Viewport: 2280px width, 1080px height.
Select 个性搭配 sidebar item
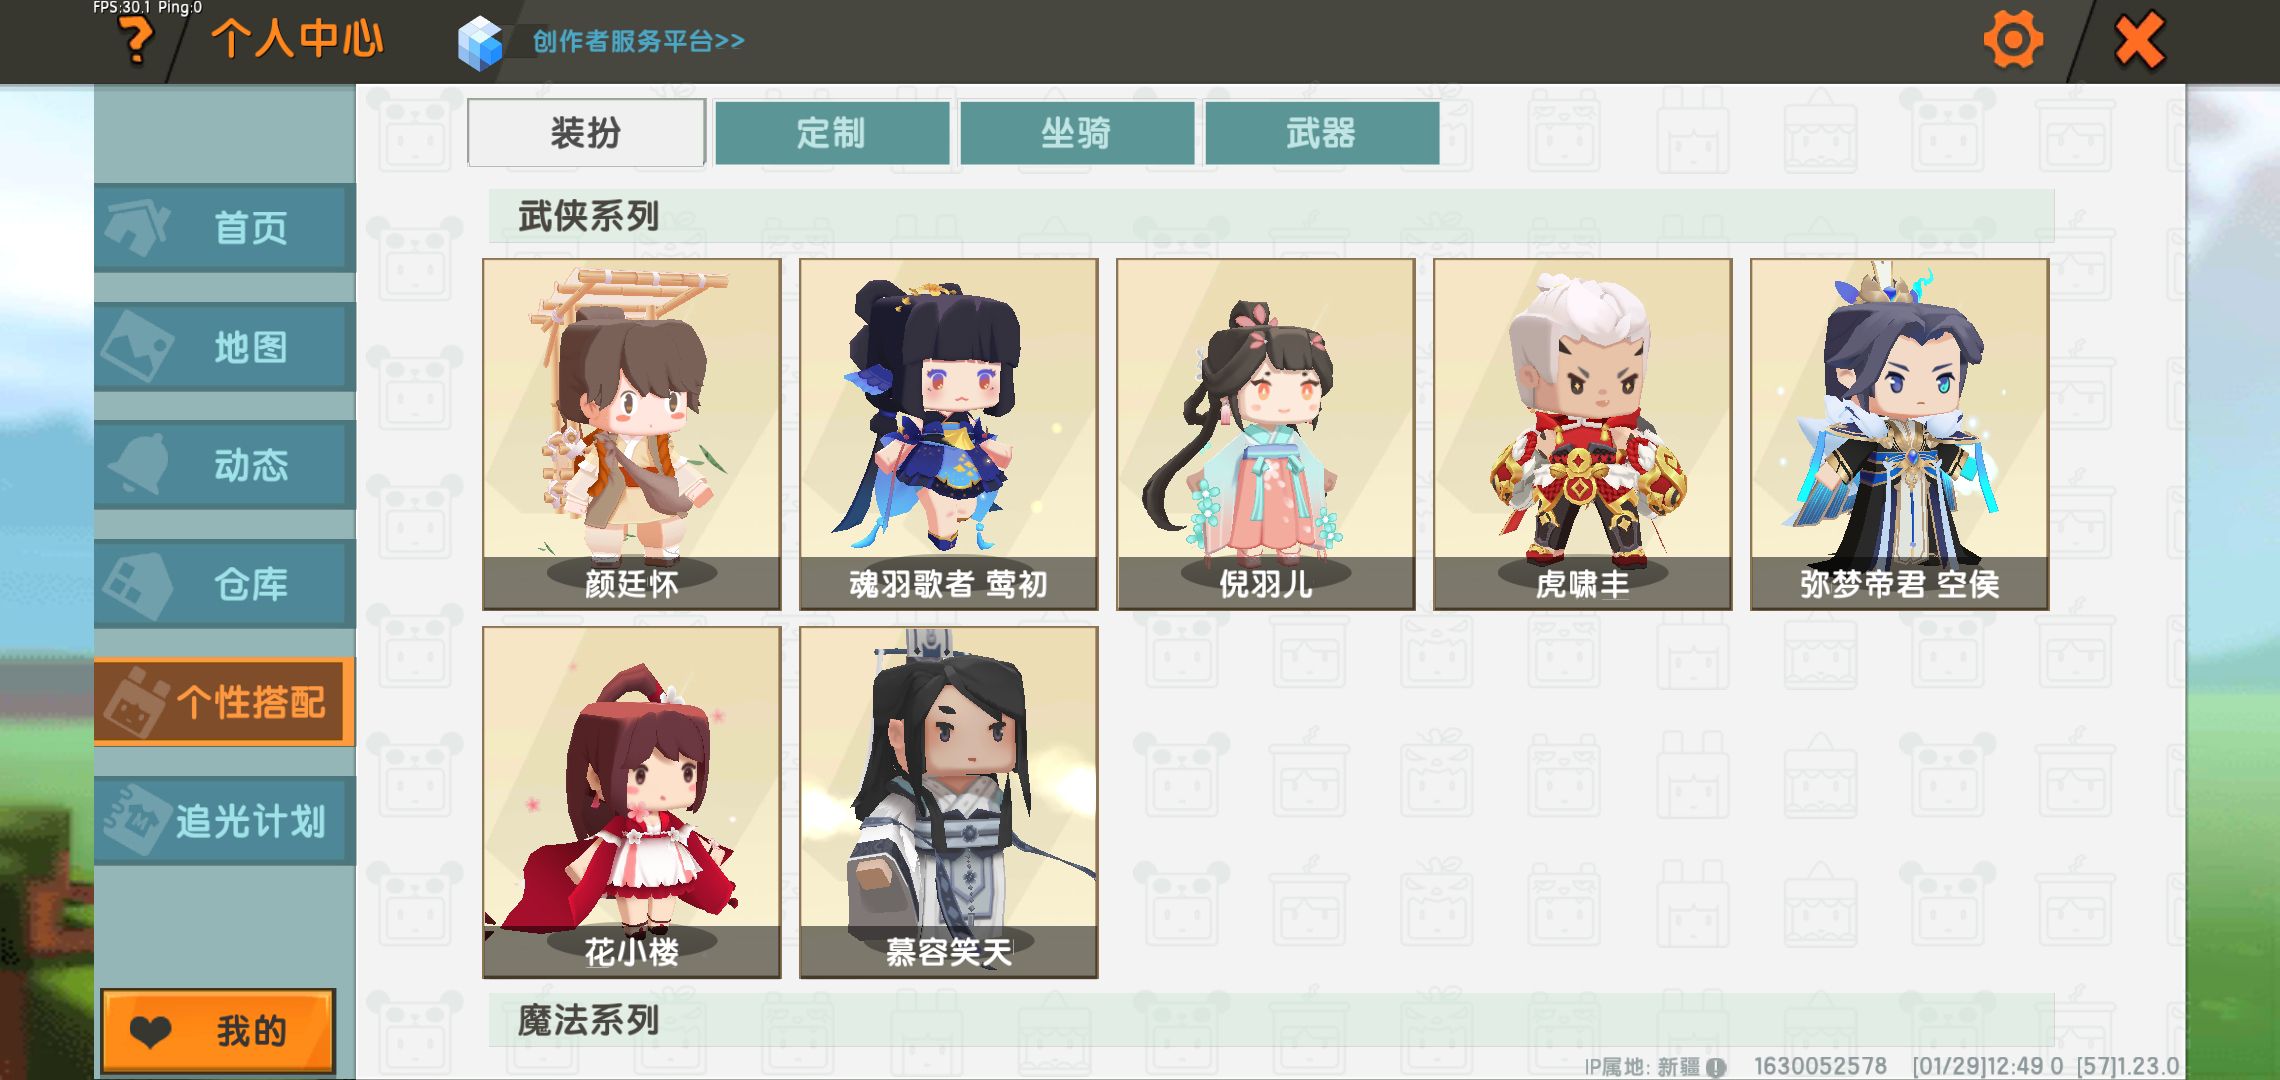pyautogui.click(x=225, y=701)
